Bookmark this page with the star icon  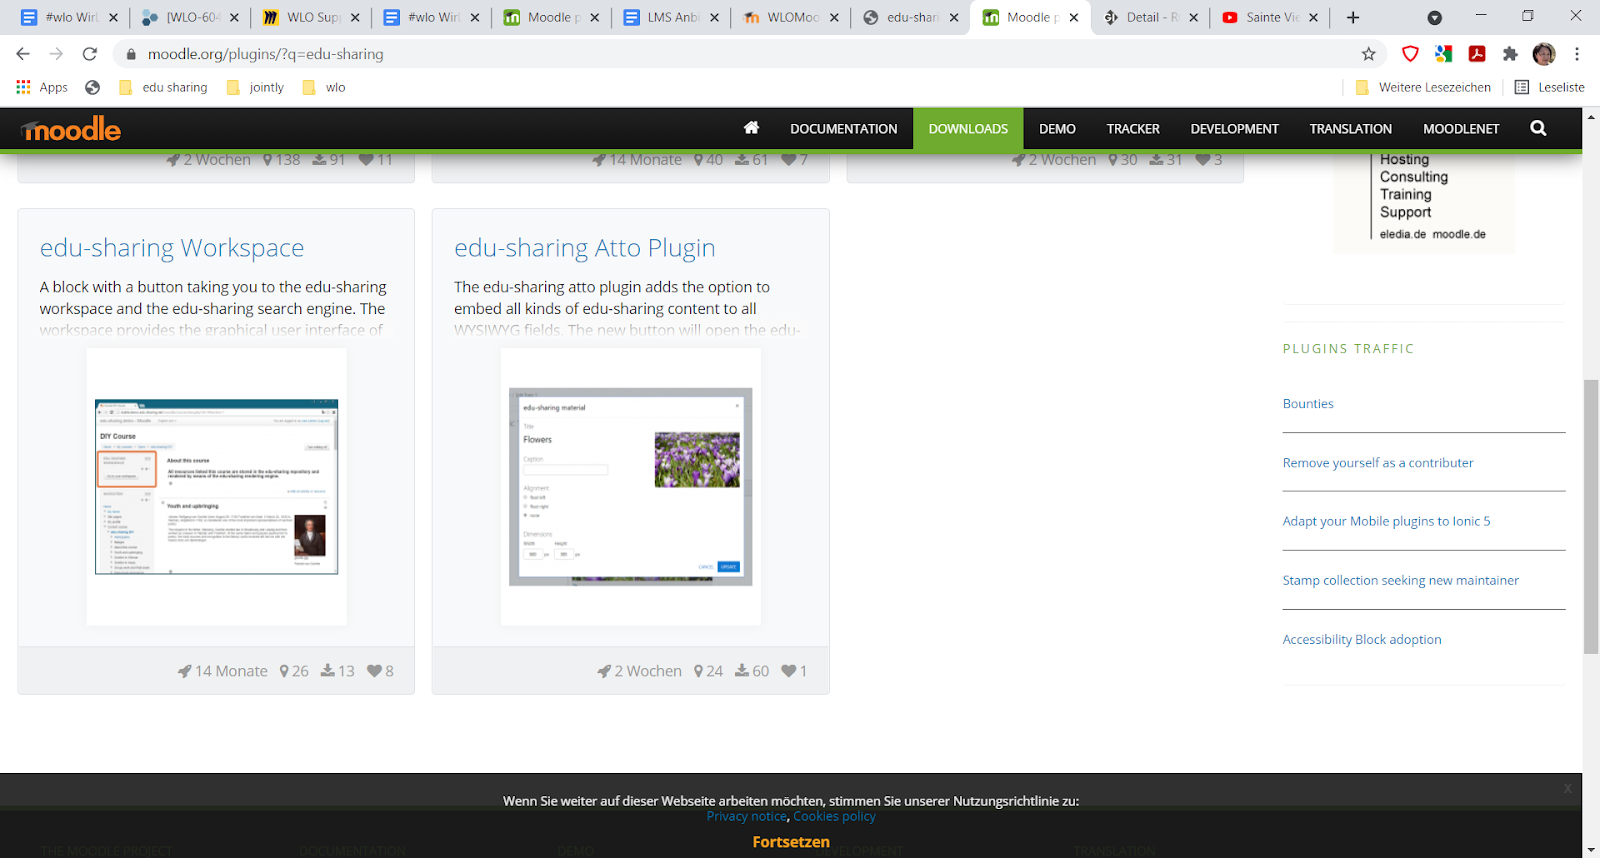click(x=1368, y=54)
